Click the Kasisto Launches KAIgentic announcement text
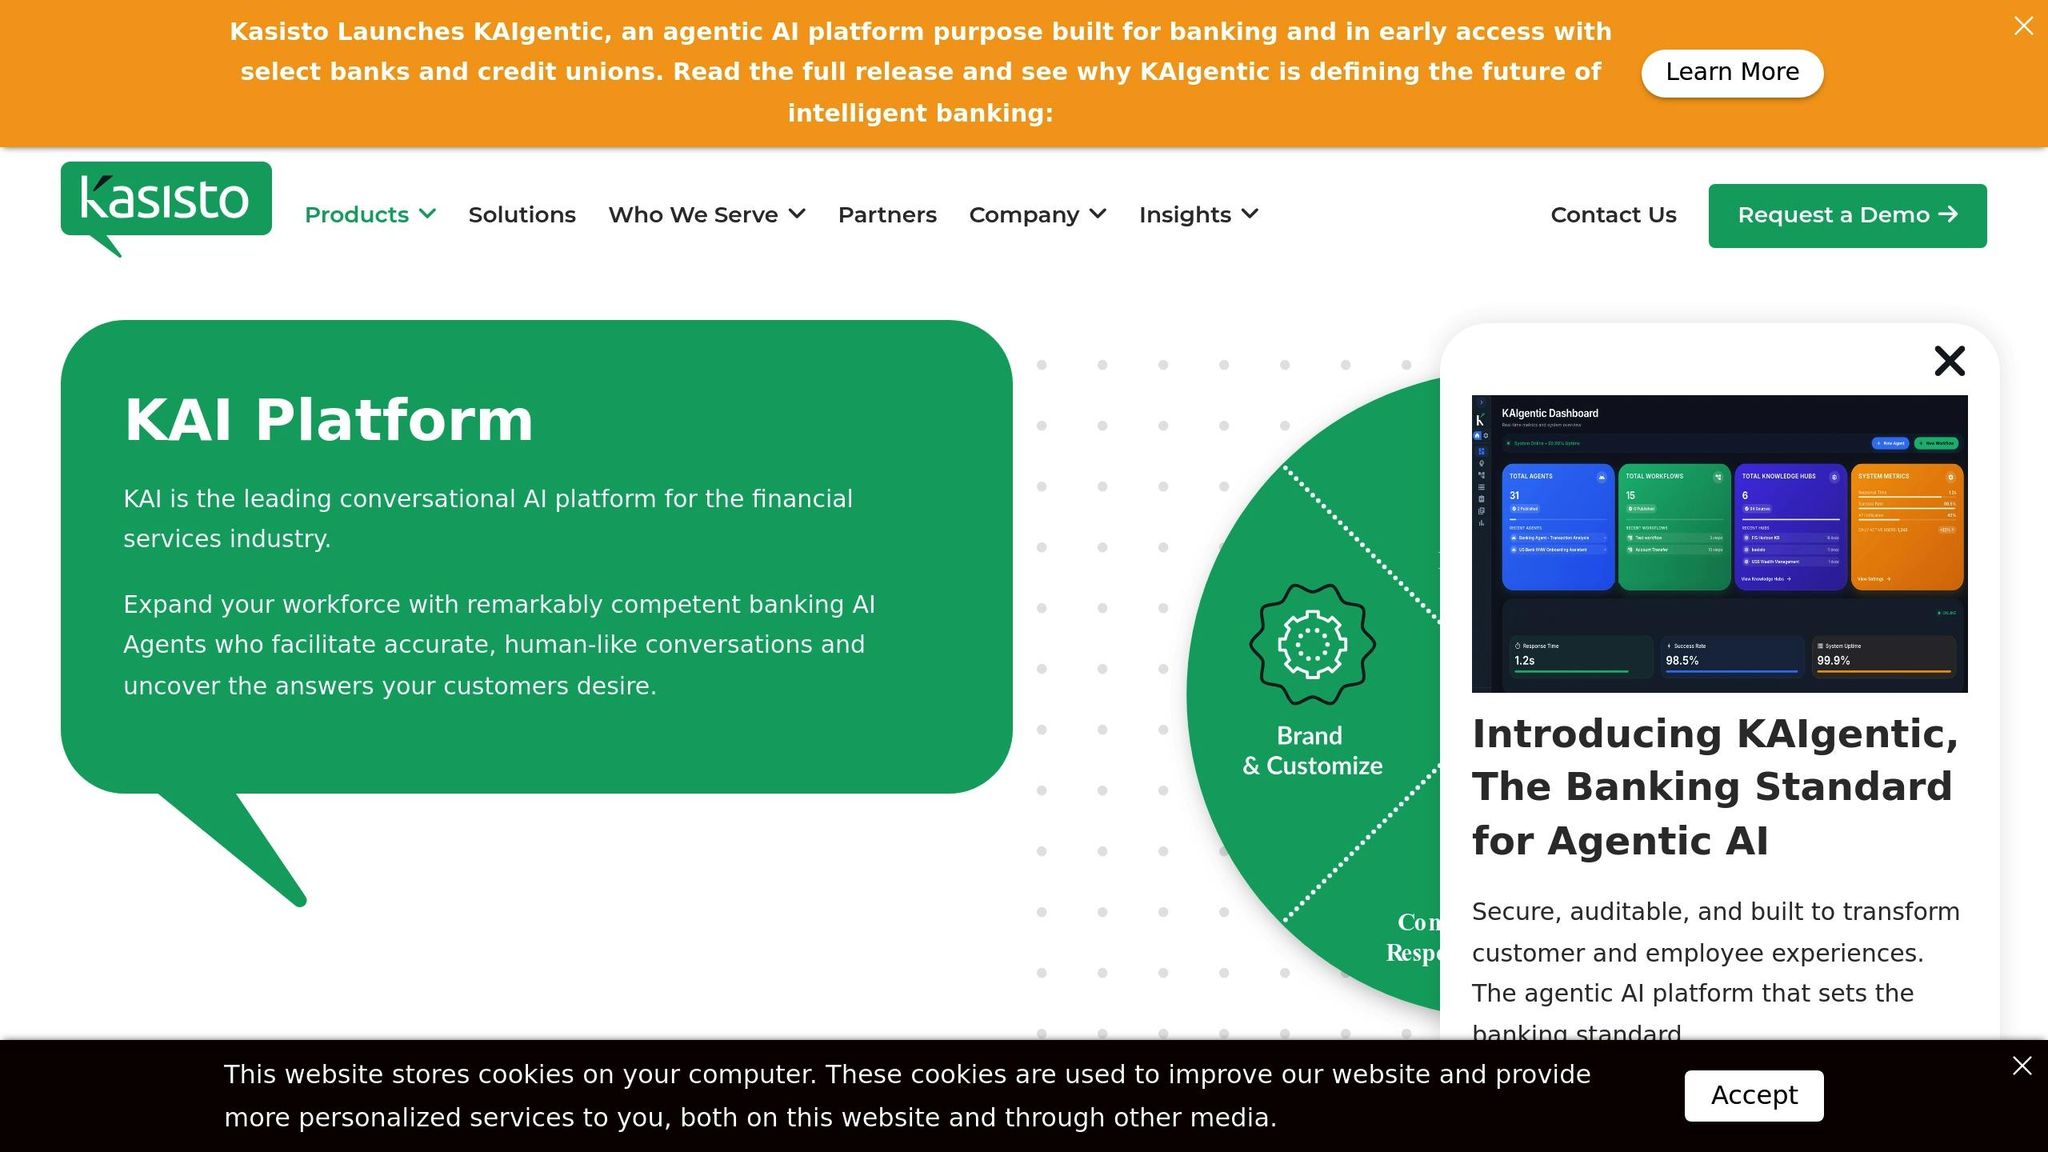The image size is (2048, 1152). click(x=921, y=72)
